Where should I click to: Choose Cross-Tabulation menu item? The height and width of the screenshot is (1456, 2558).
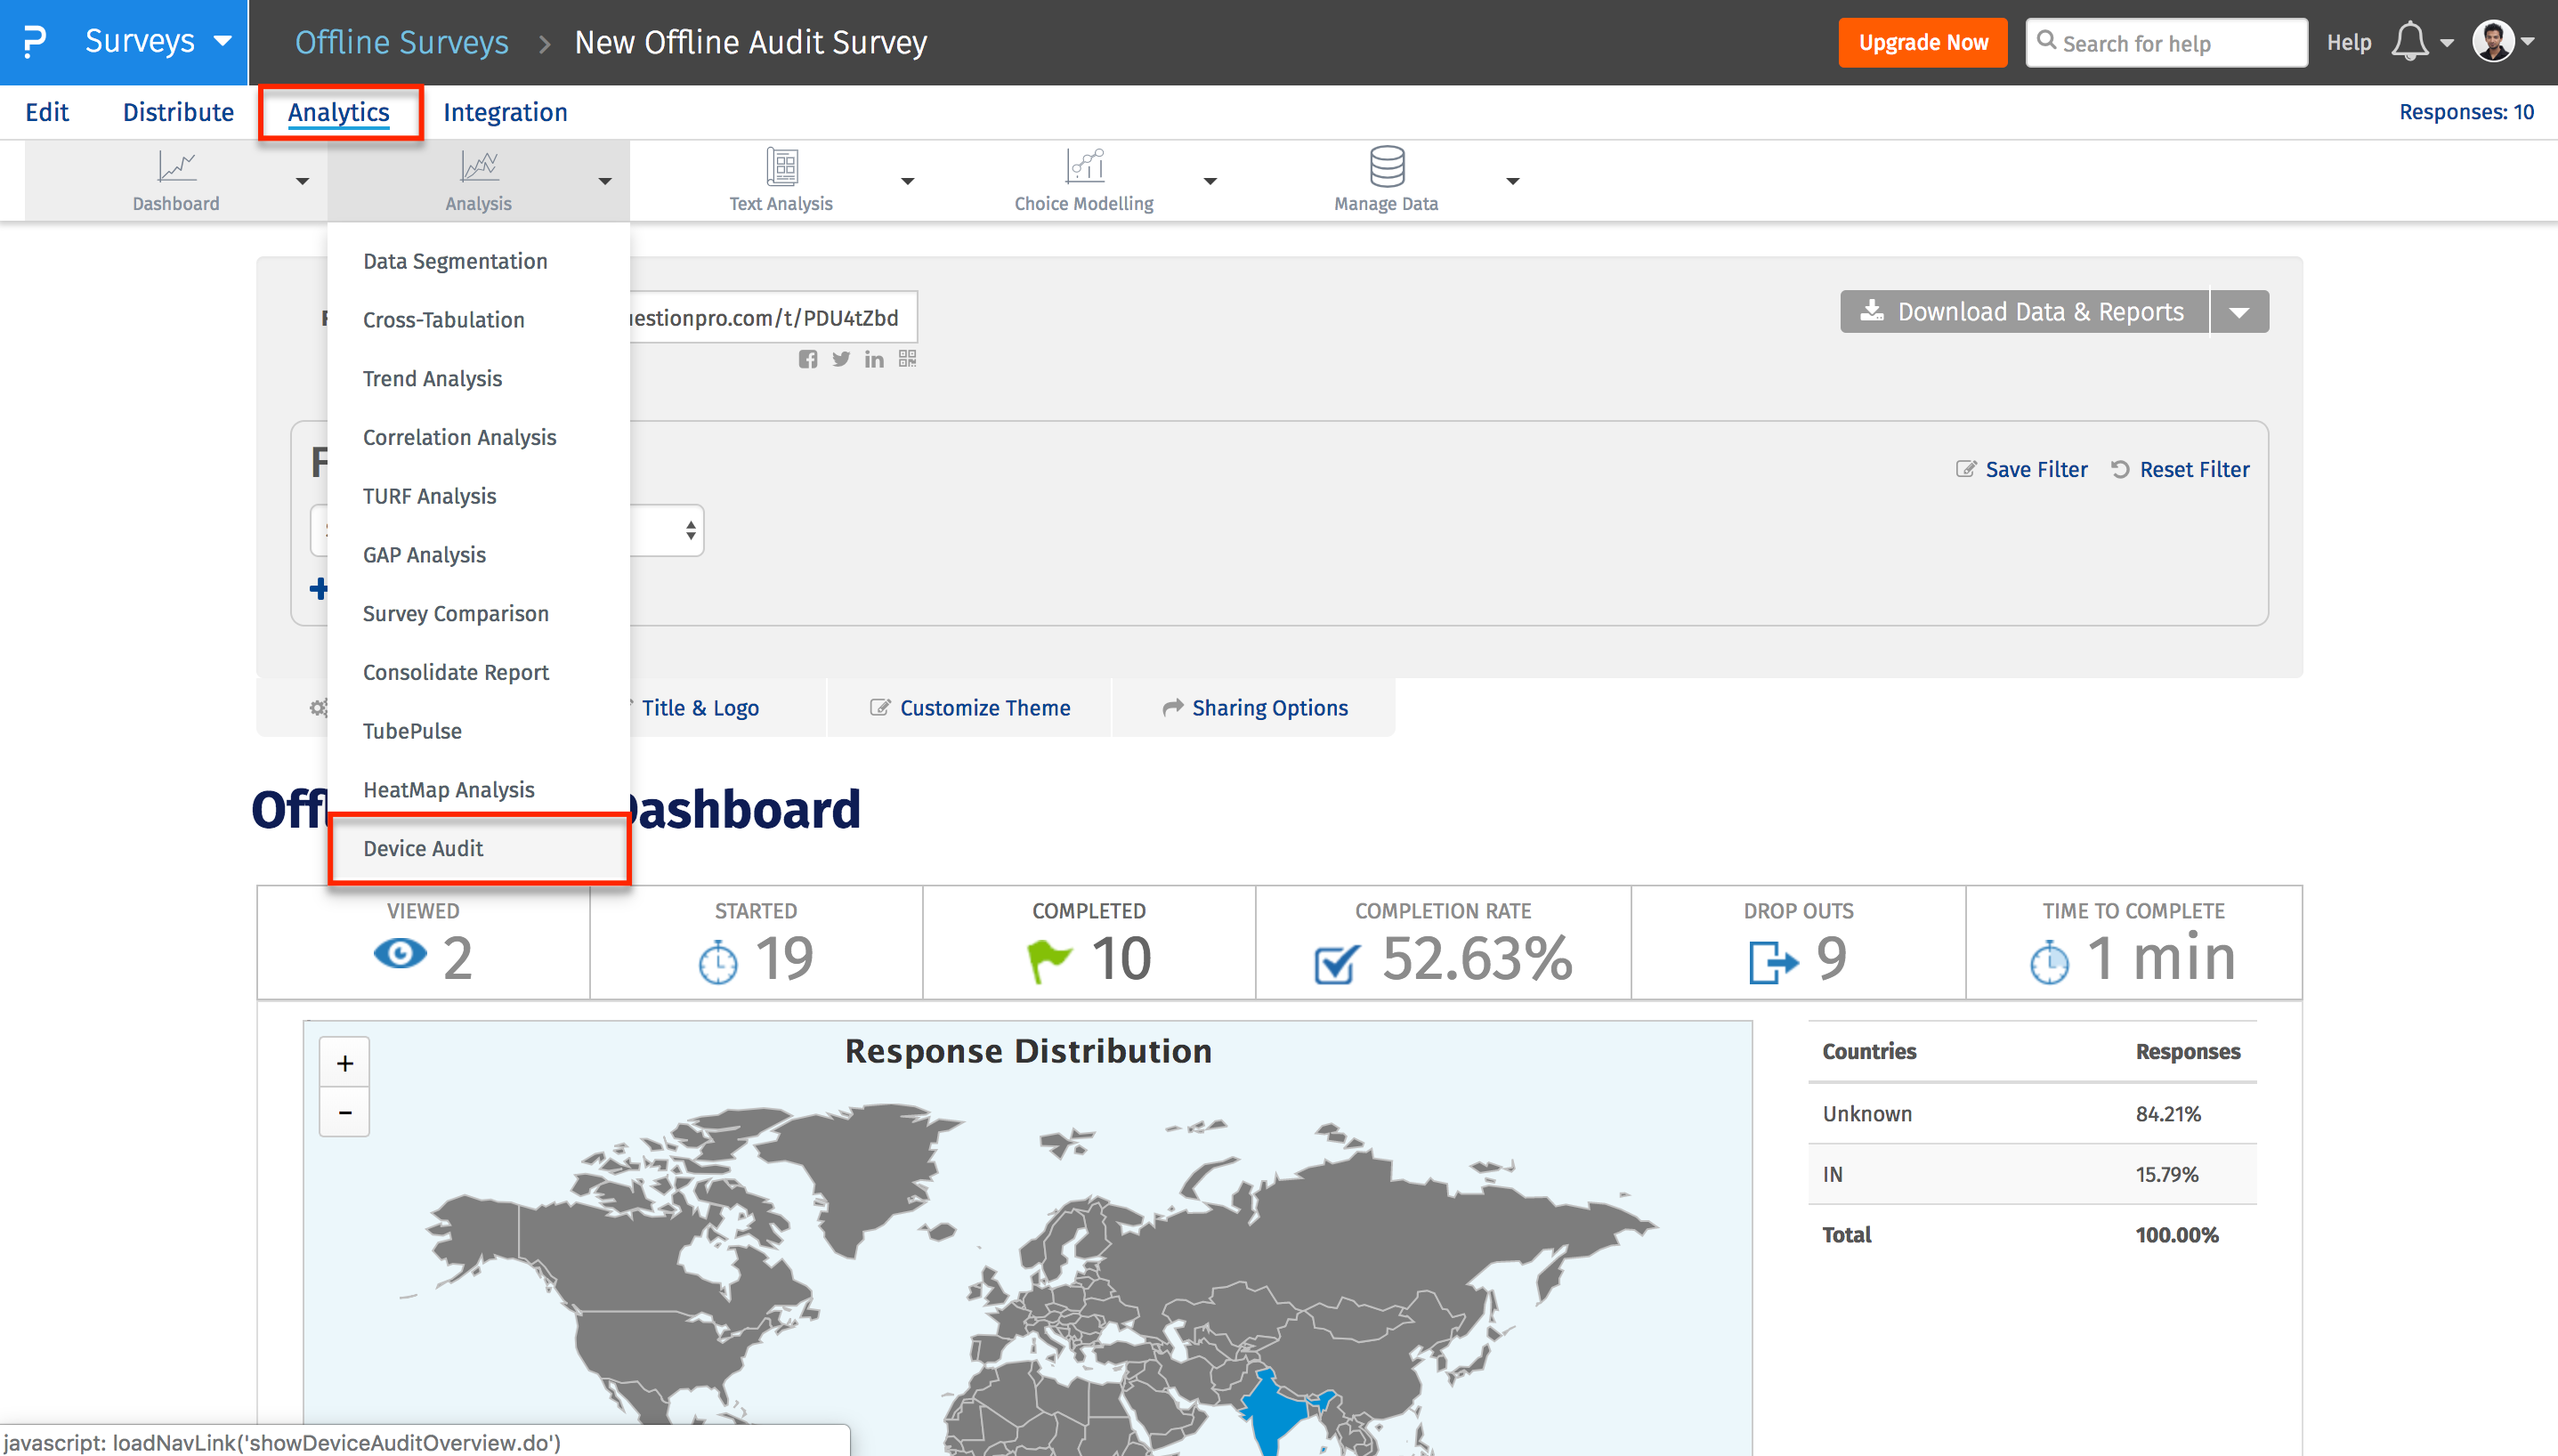443,320
